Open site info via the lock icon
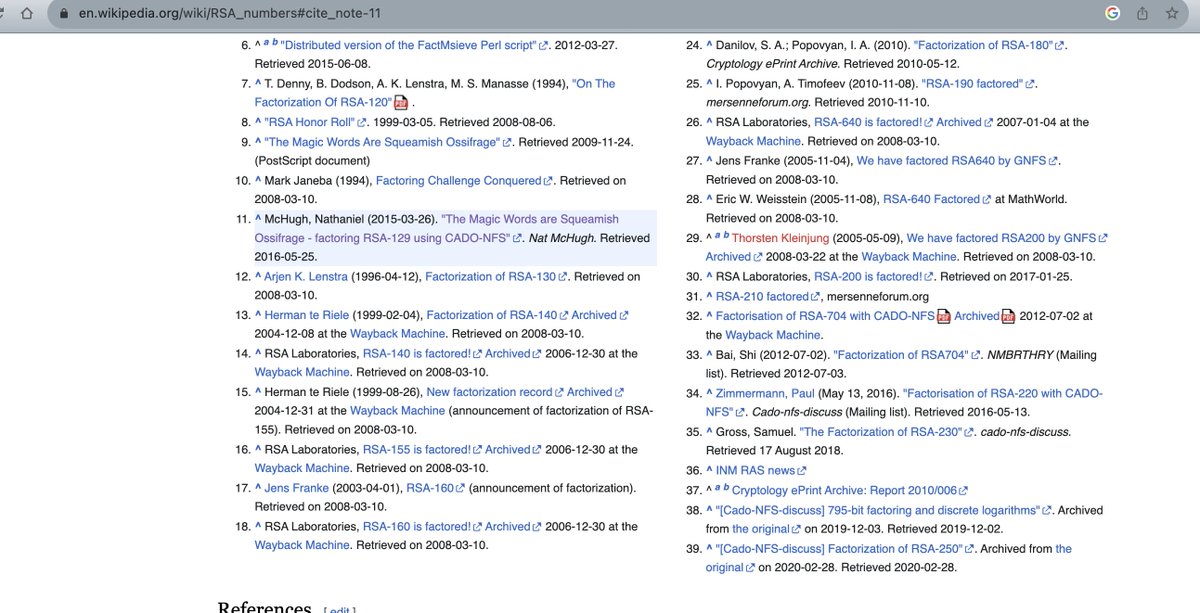The width and height of the screenshot is (1200, 613). coord(64,14)
